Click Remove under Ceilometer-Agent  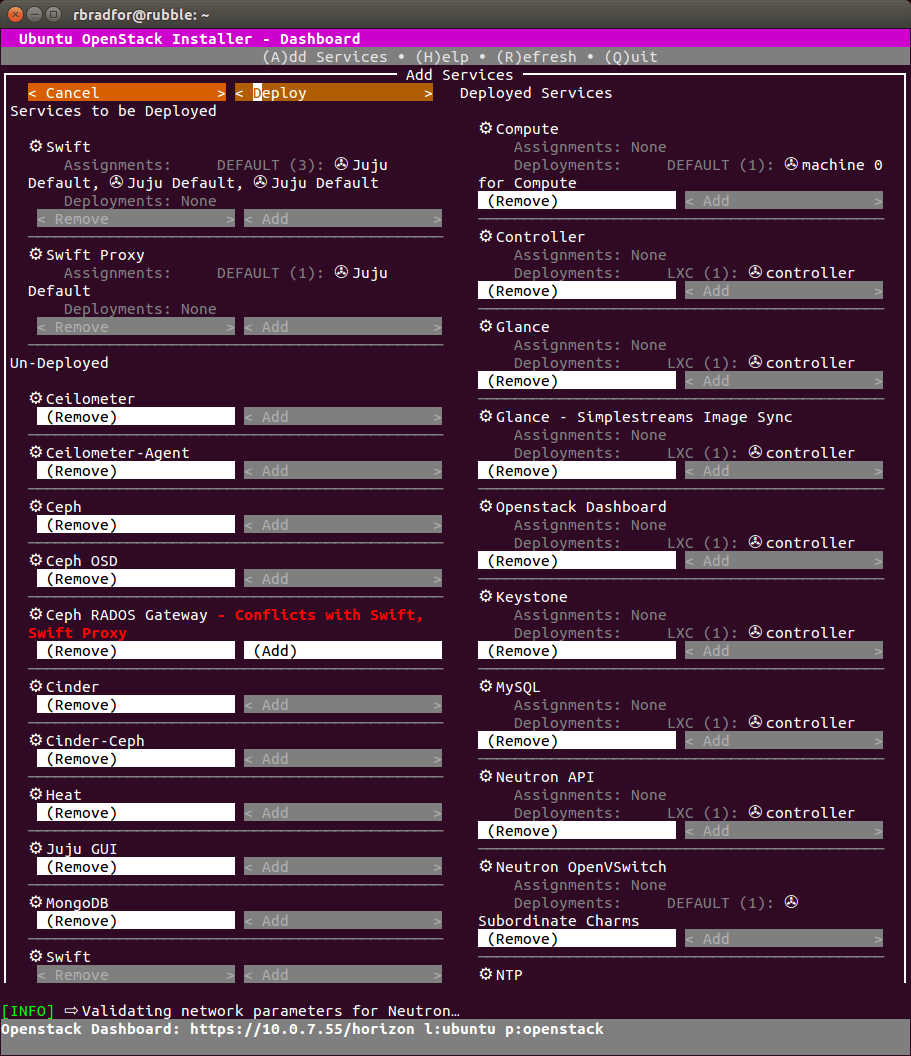tap(136, 471)
